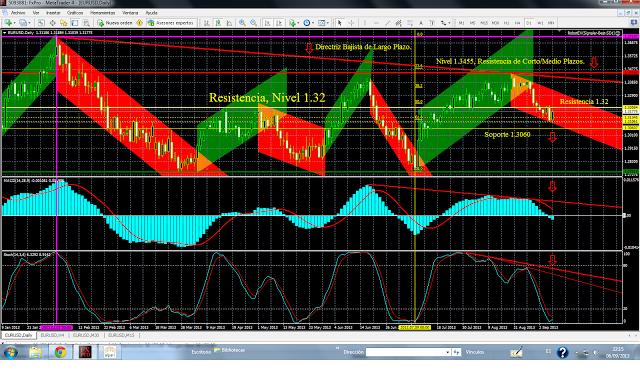Open the profiles icon in toolbar
The image size is (640, 384).
(x=23, y=23)
